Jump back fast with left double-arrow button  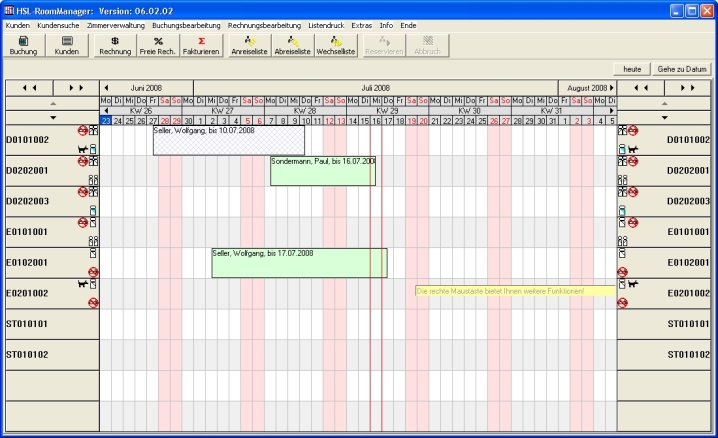(29, 88)
